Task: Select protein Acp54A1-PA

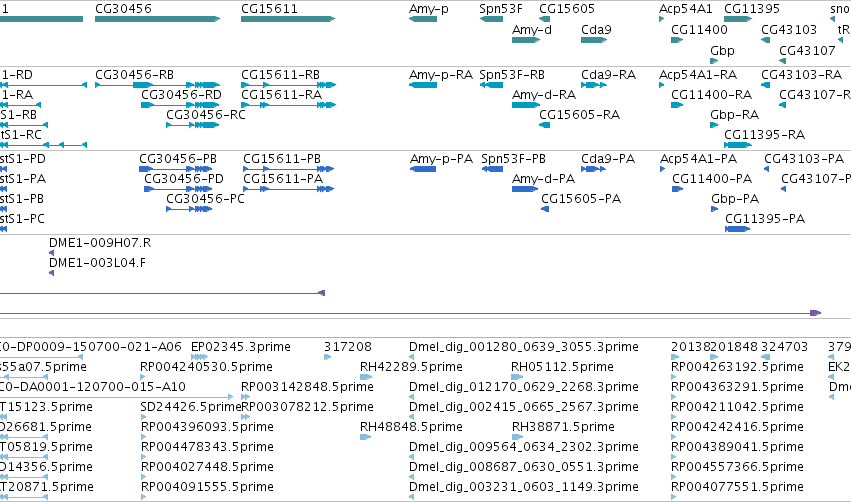Action: pos(698,158)
